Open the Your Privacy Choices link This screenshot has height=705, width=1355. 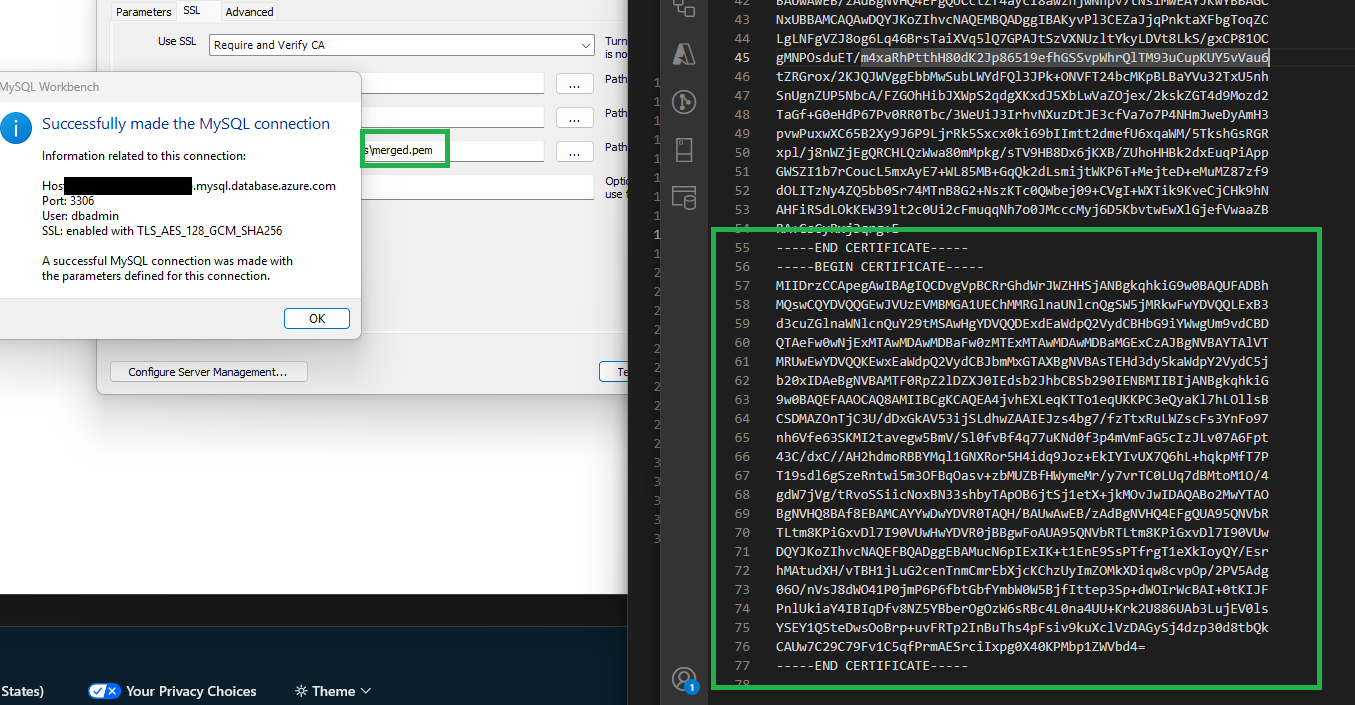pos(191,691)
